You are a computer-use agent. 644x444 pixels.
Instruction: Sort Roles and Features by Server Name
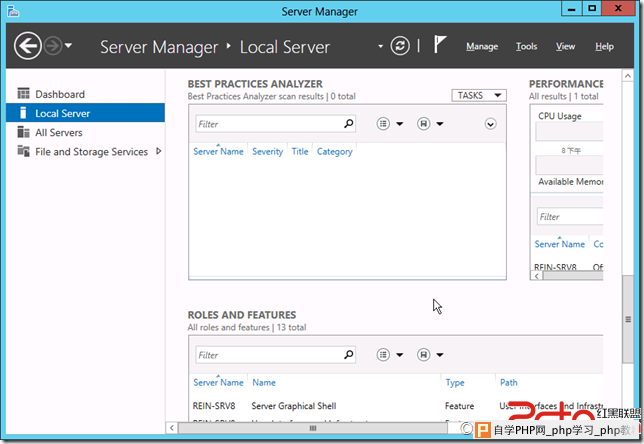[218, 382]
